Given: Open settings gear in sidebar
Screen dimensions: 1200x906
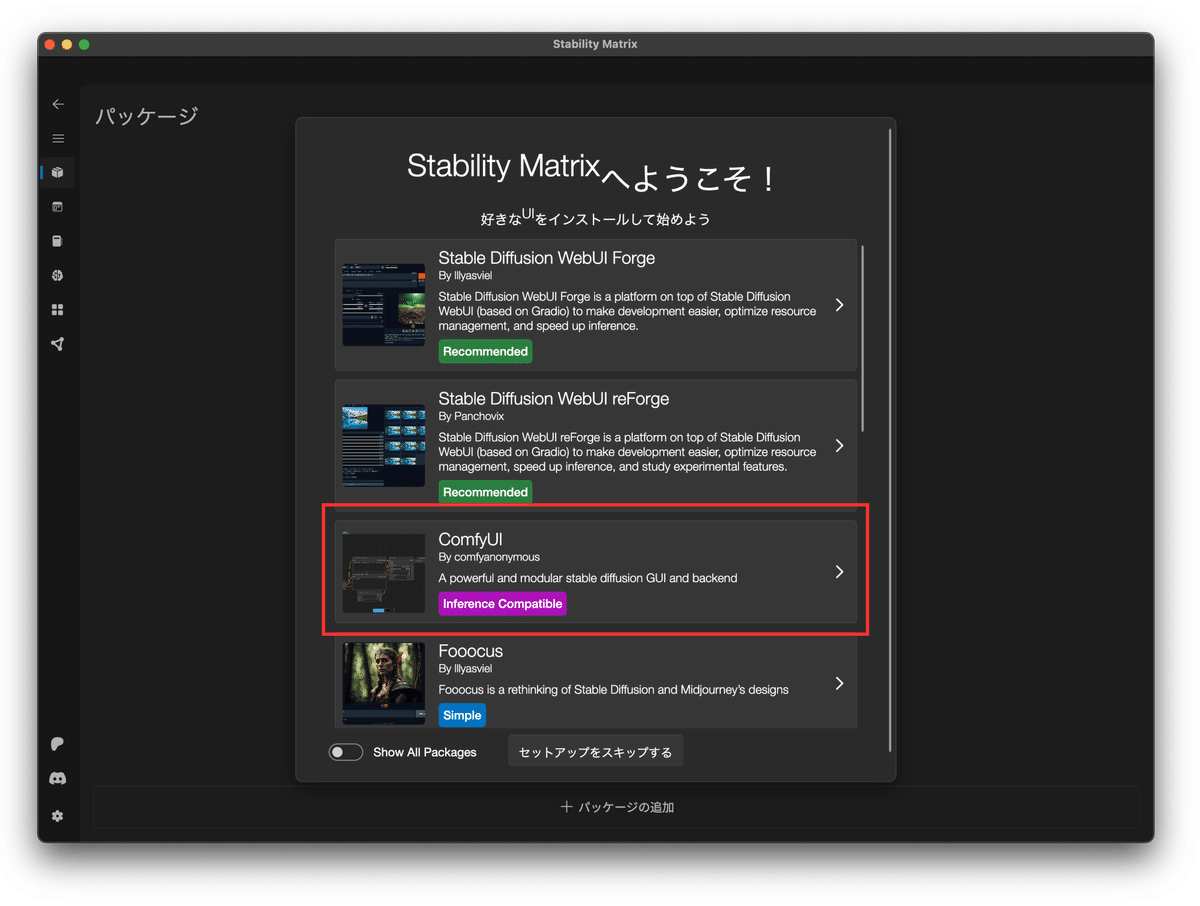Looking at the screenshot, I should point(58,816).
